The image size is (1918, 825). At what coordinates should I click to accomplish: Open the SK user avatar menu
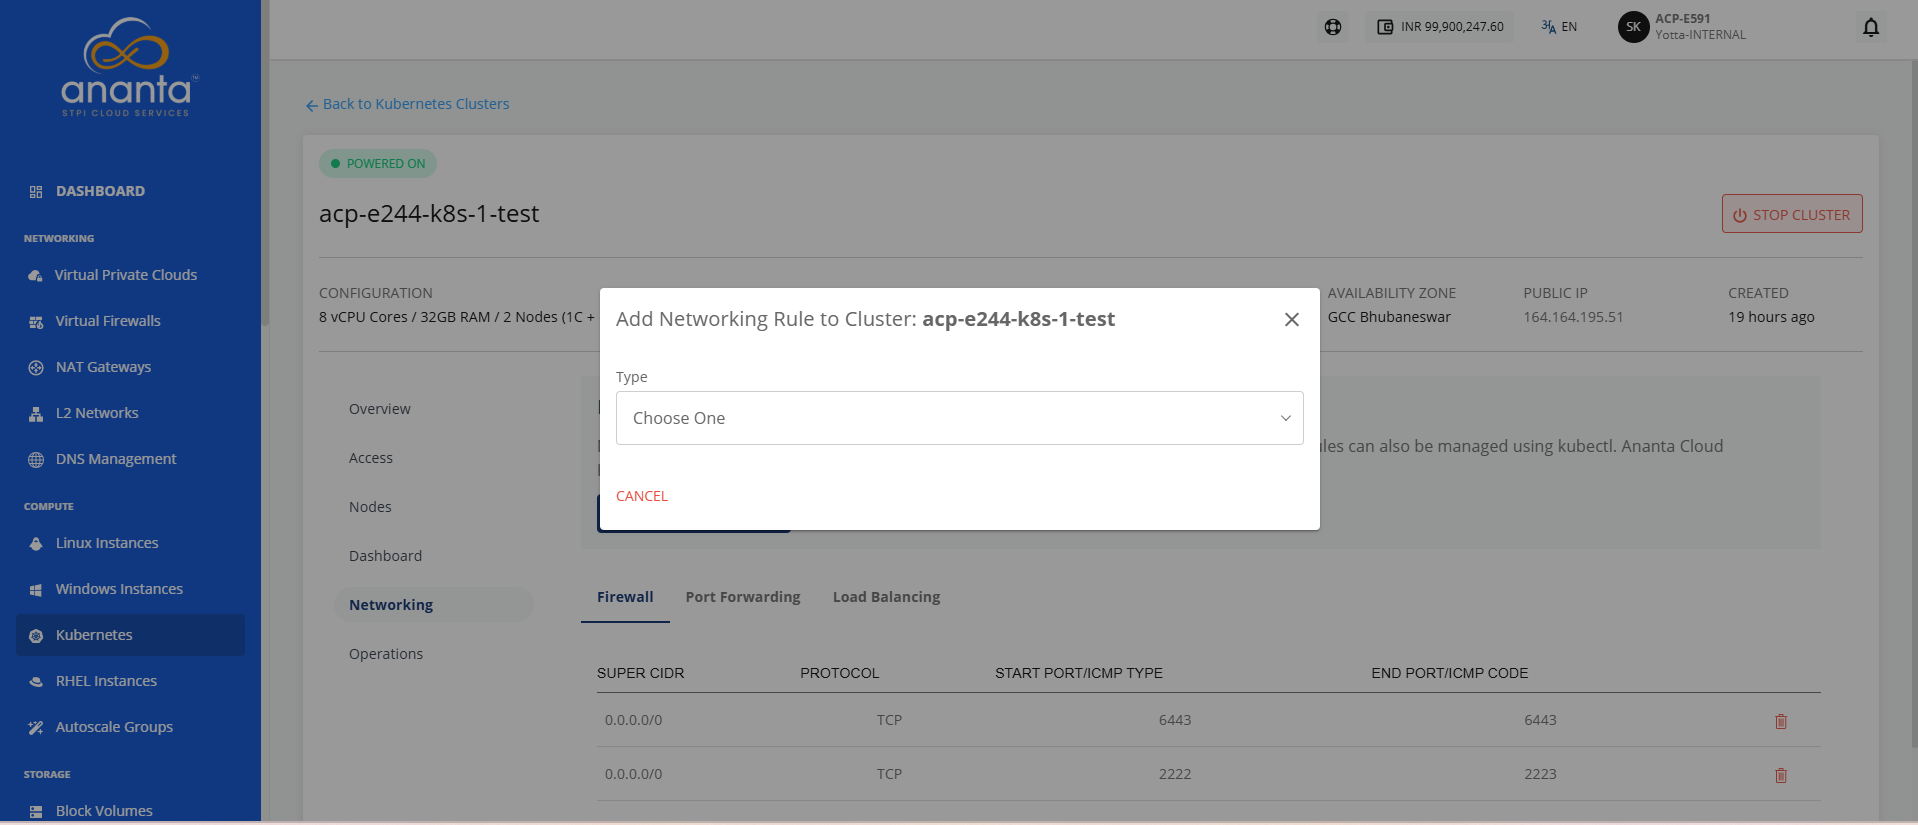tap(1633, 27)
